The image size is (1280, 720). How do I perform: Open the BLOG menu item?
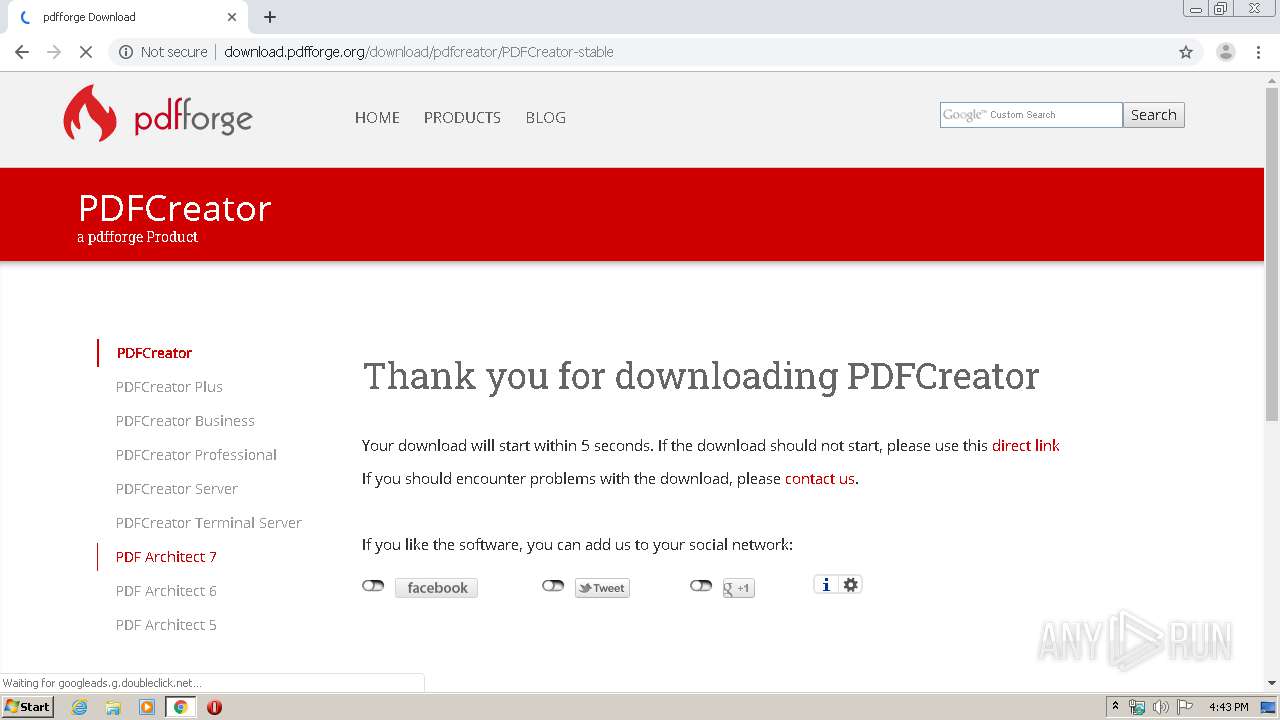[546, 117]
